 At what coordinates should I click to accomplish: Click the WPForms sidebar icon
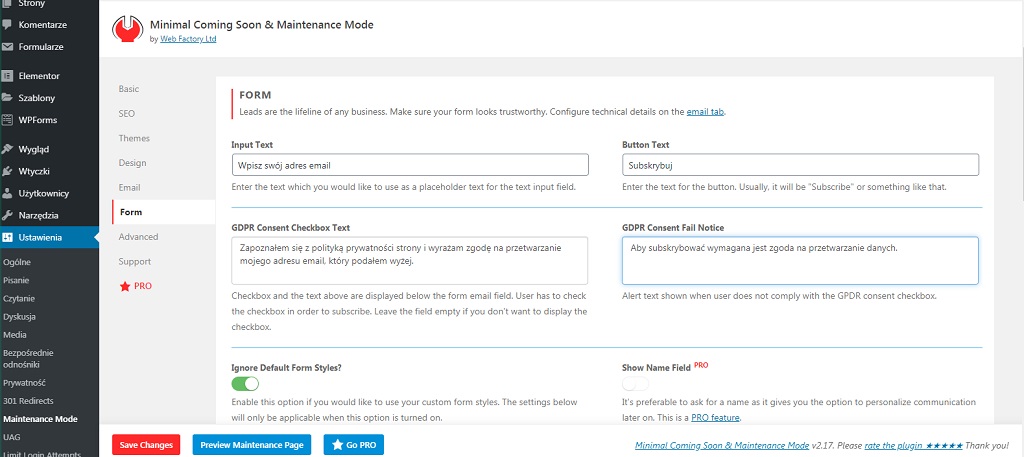[x=7, y=120]
